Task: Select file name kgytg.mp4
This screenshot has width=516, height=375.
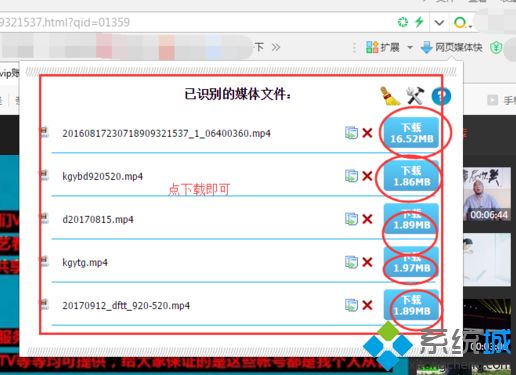Action: click(x=85, y=263)
